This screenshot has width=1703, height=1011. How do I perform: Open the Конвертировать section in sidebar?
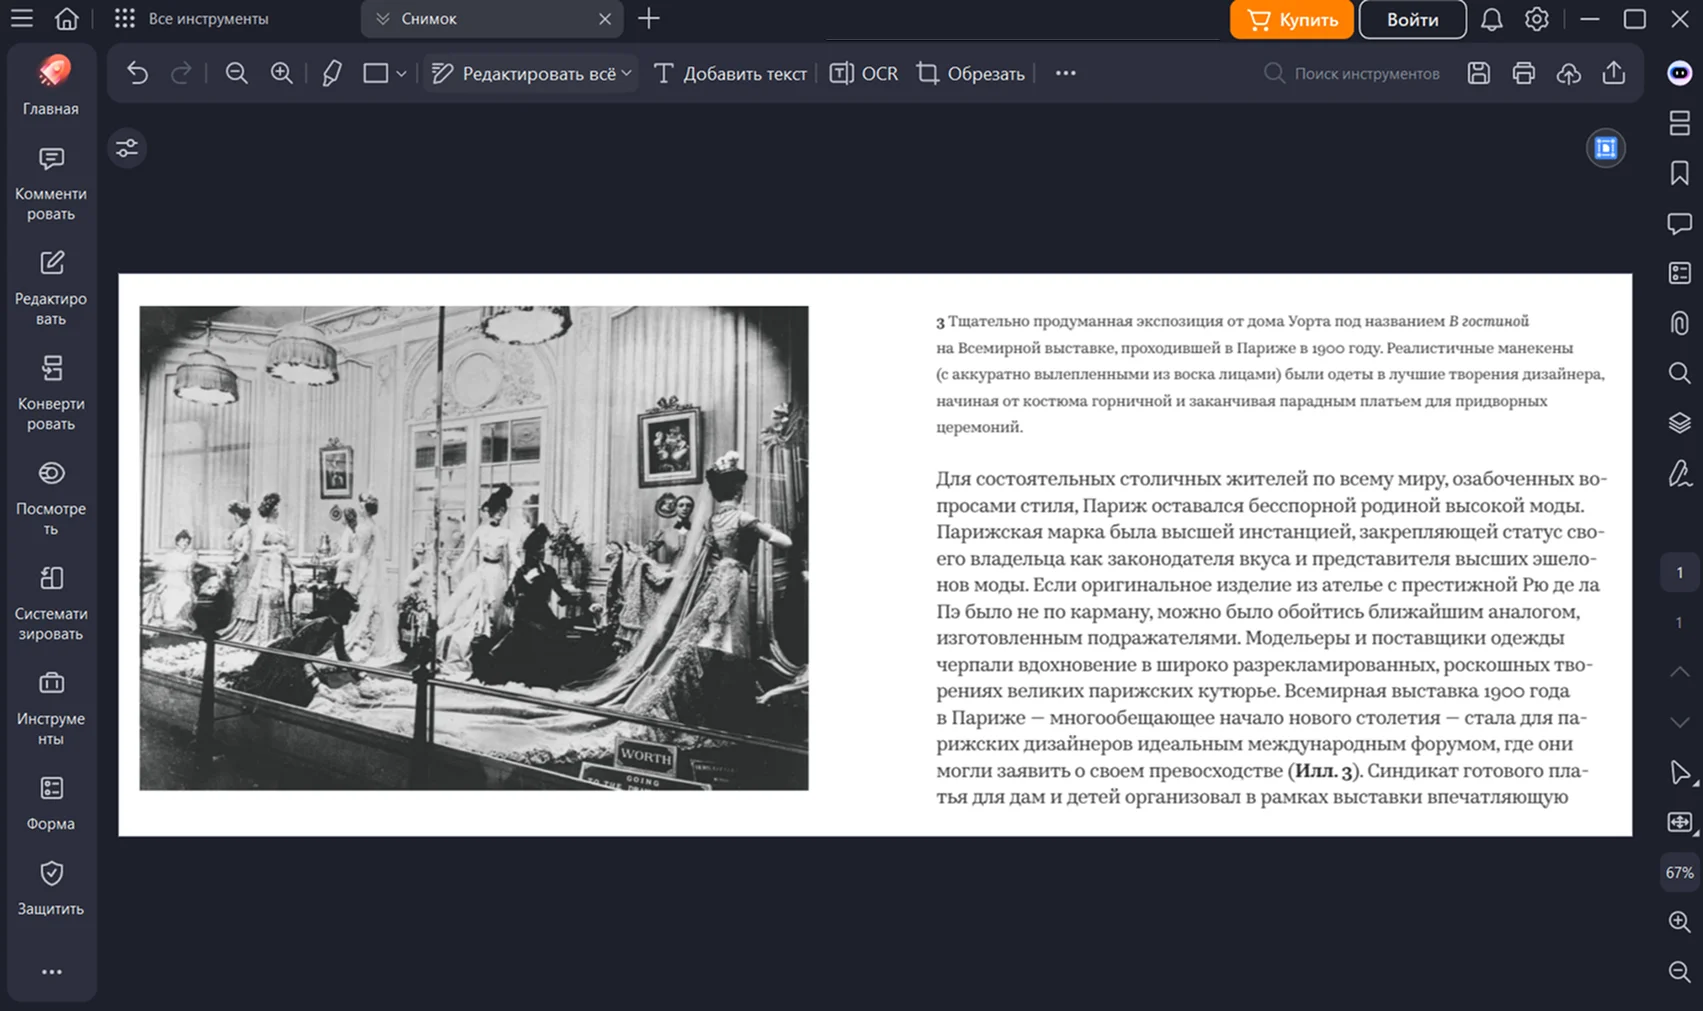(51, 392)
